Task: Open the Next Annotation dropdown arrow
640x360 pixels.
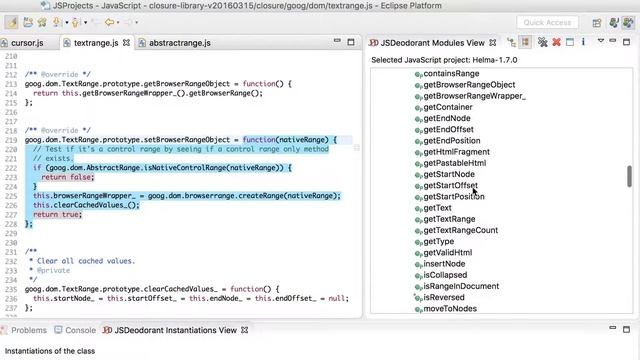Action: tap(67, 22)
